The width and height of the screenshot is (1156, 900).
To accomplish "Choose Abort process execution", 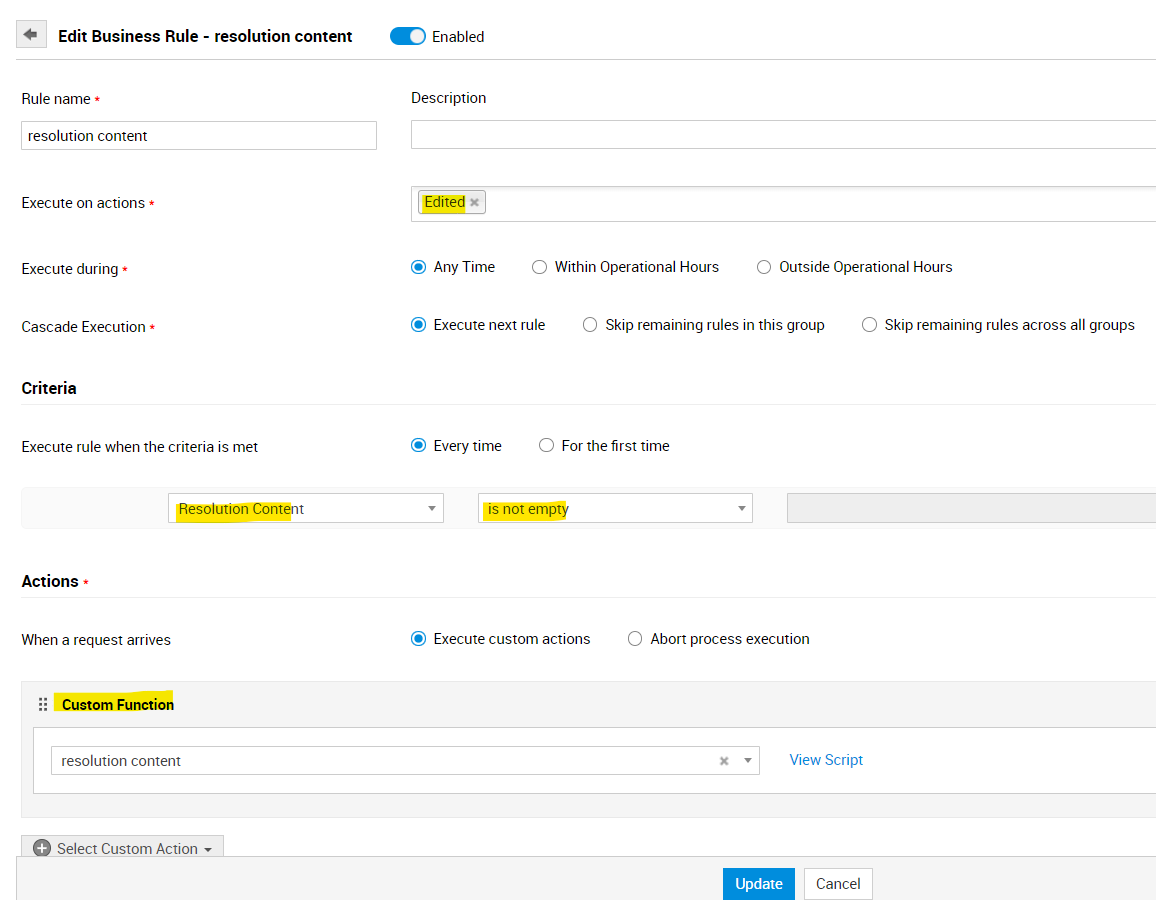I will pyautogui.click(x=635, y=639).
